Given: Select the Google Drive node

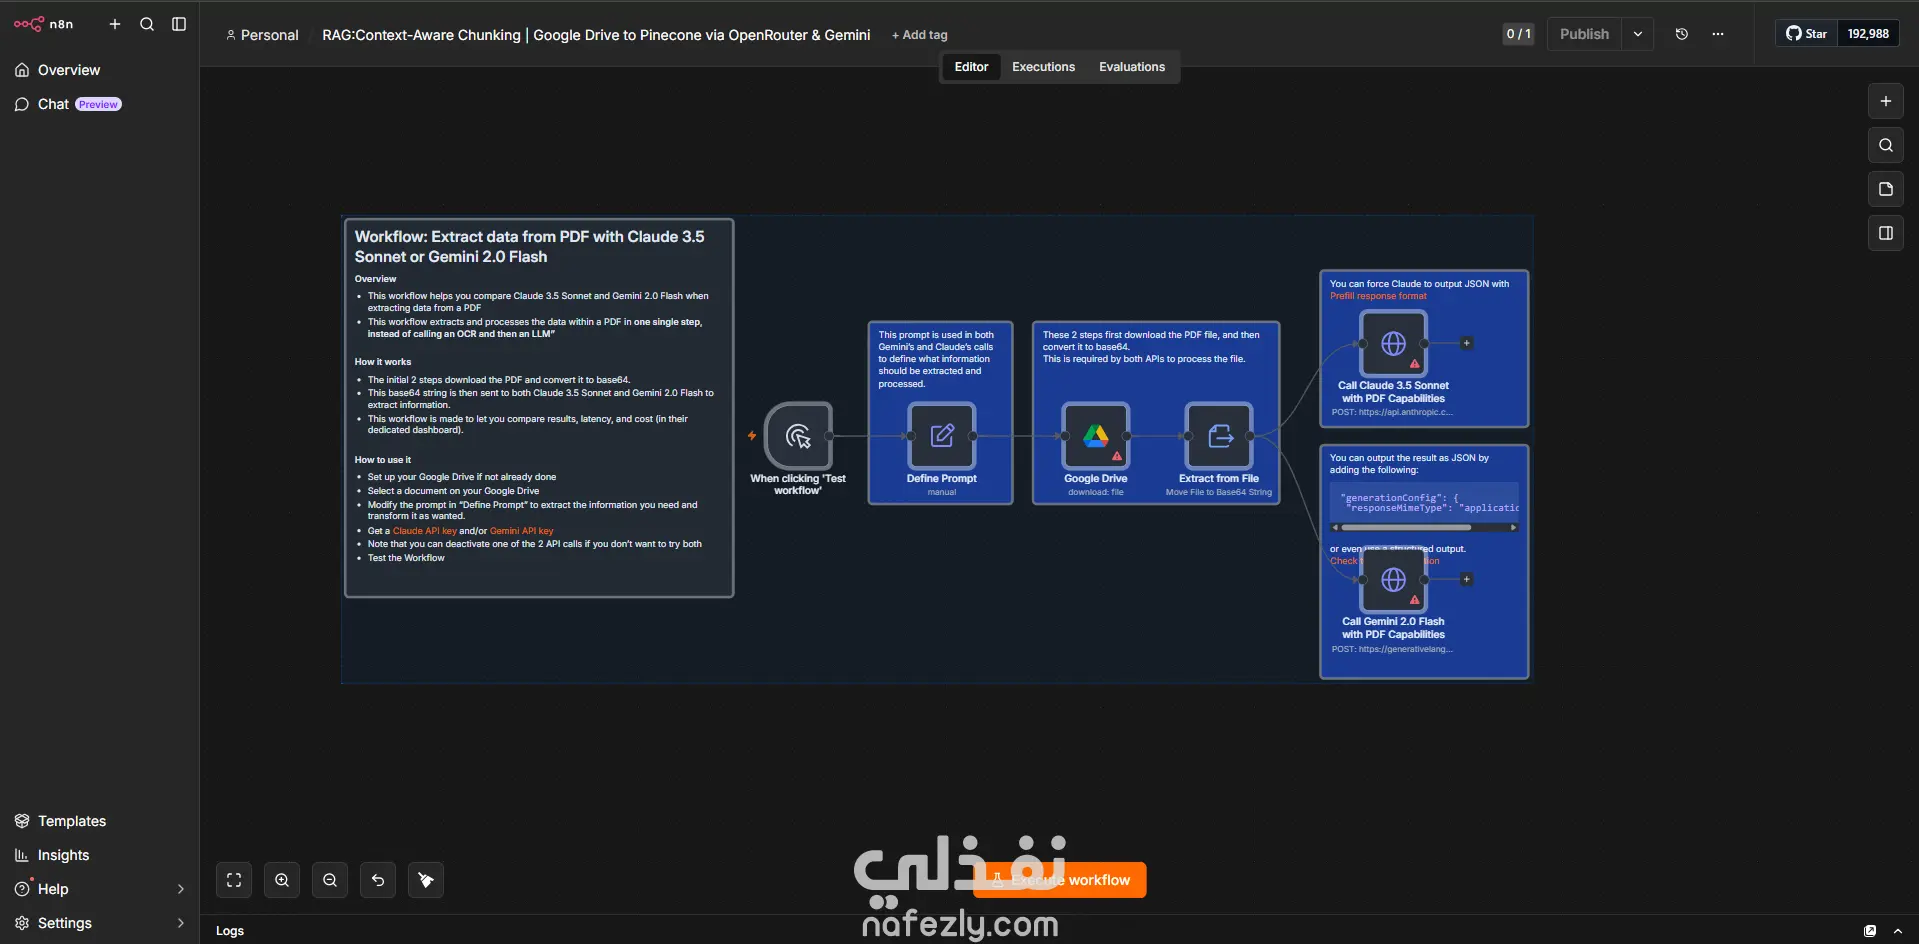Looking at the screenshot, I should tap(1096, 436).
